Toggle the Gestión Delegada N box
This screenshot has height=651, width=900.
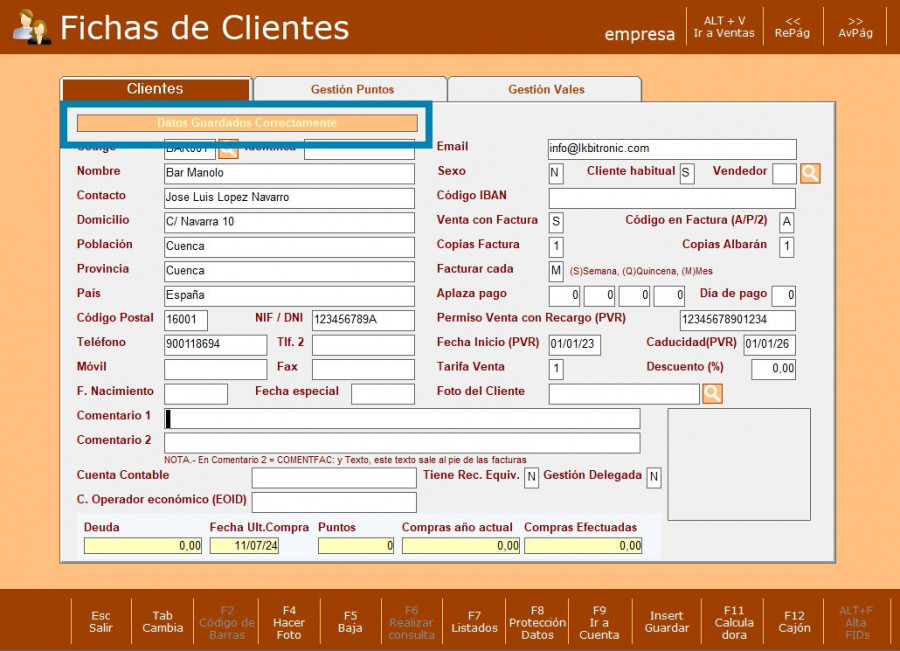(653, 478)
